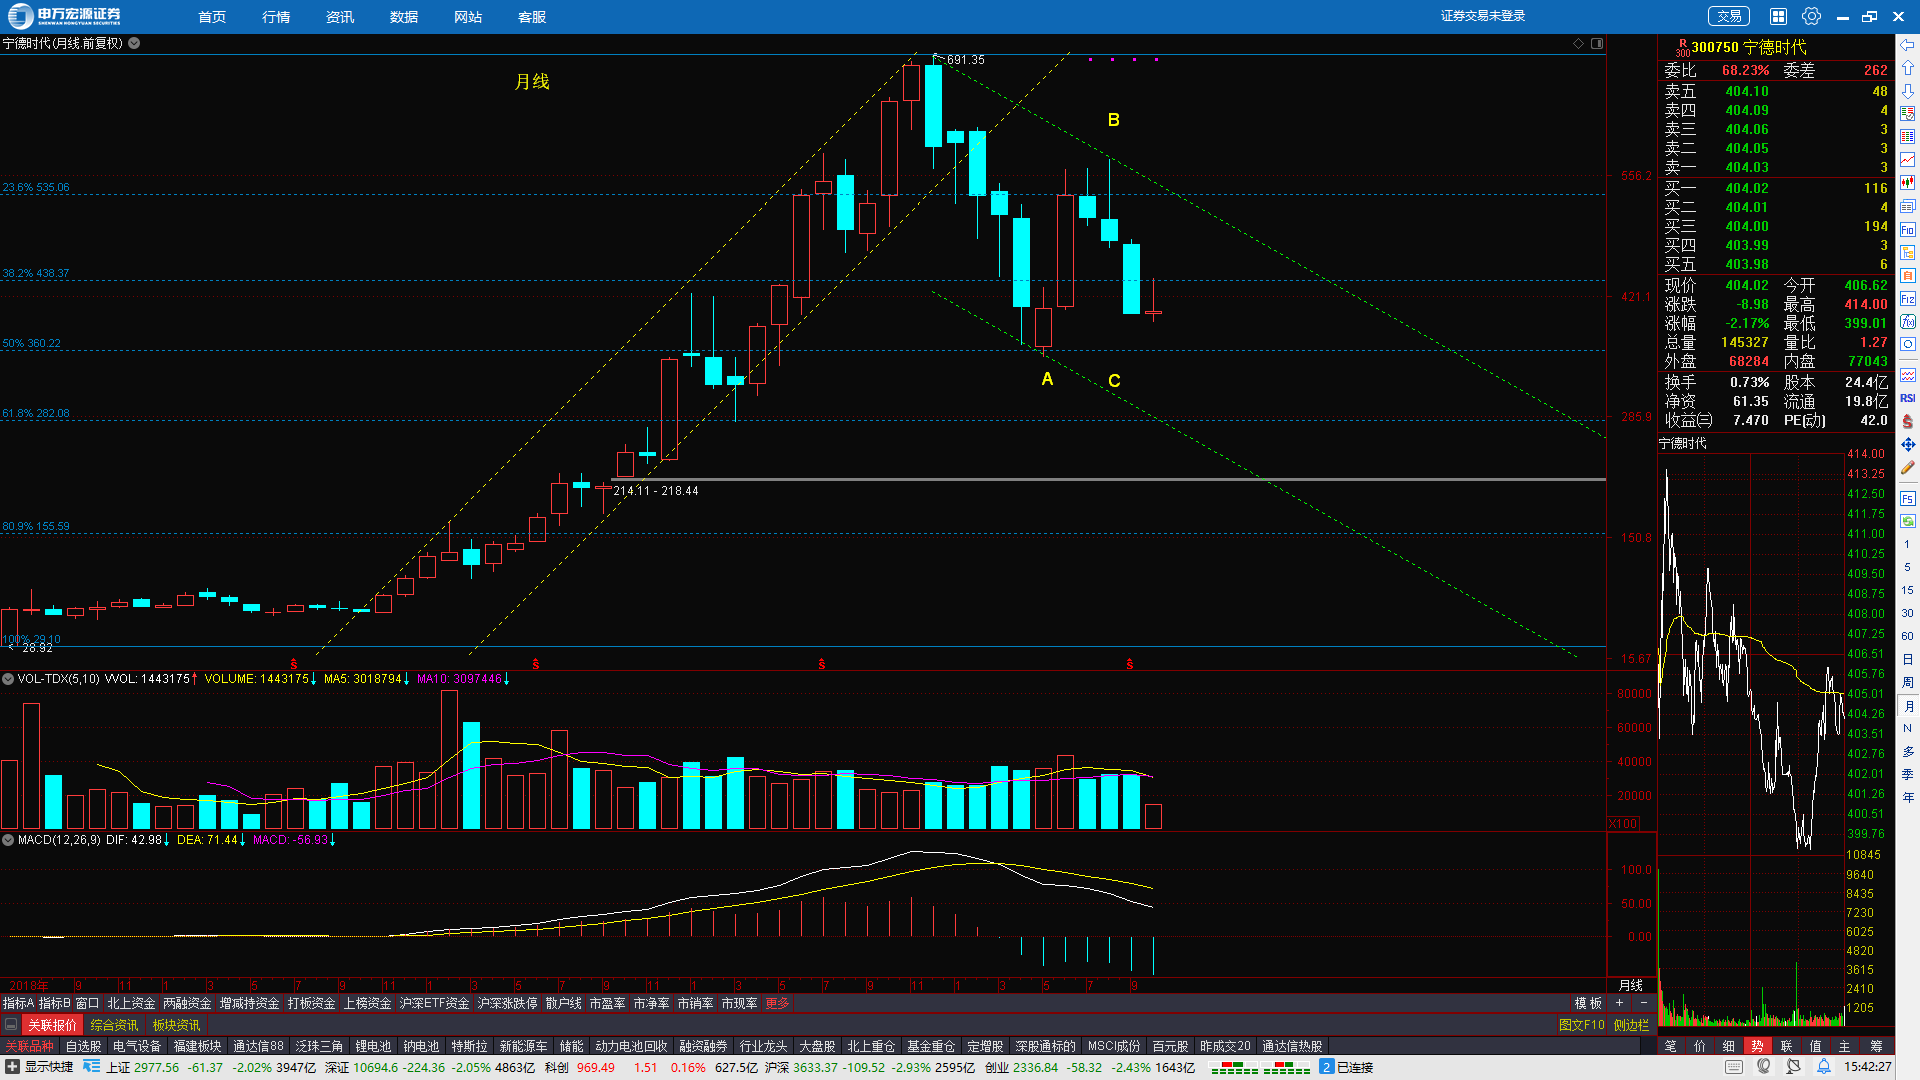
Task: Switch to 30 minute period
Action: pyautogui.click(x=1907, y=613)
